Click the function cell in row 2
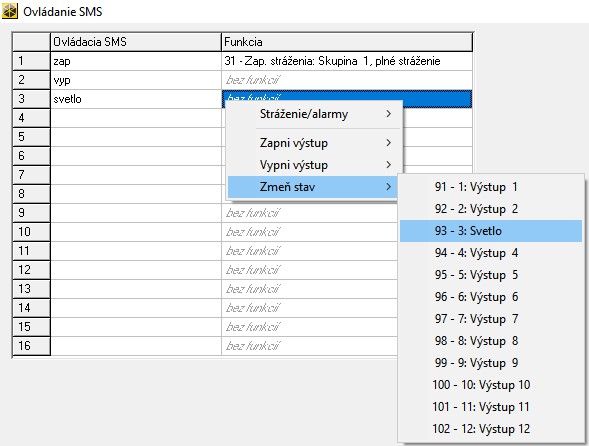 [347, 80]
